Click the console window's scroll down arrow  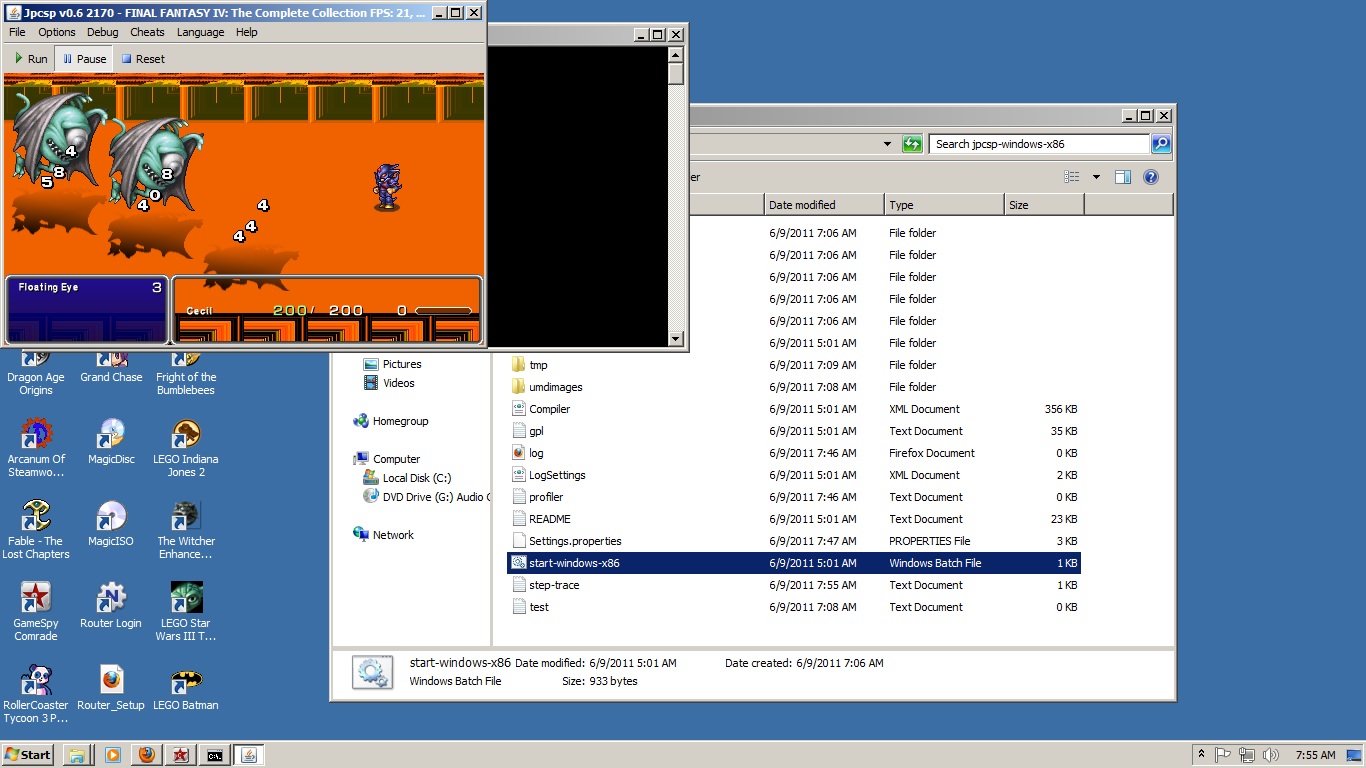pyautogui.click(x=676, y=339)
